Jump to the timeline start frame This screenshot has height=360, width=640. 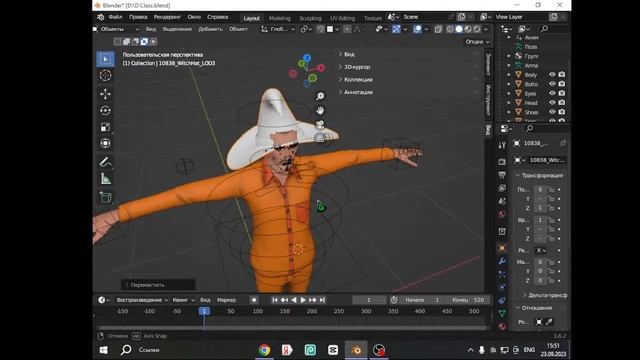click(275, 300)
